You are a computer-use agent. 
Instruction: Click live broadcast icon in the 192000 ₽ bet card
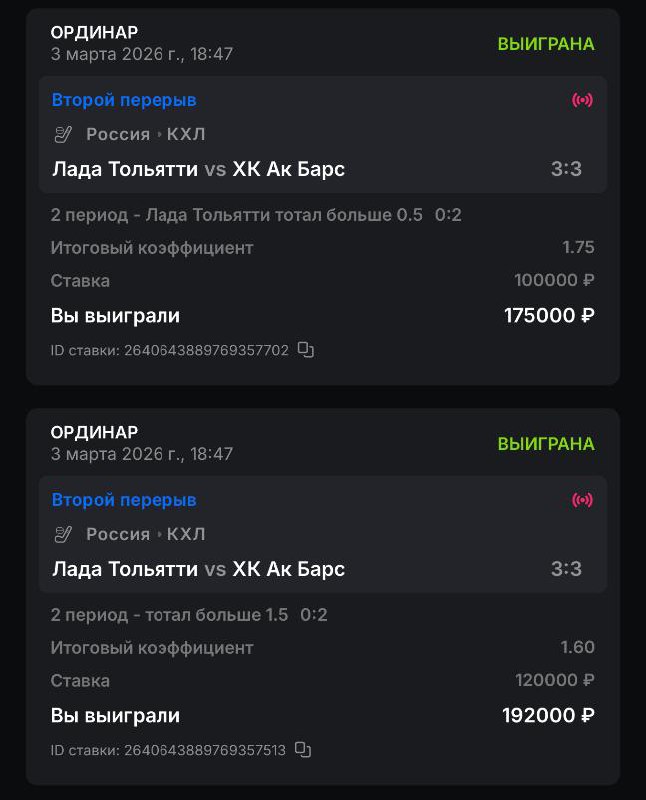(x=582, y=500)
